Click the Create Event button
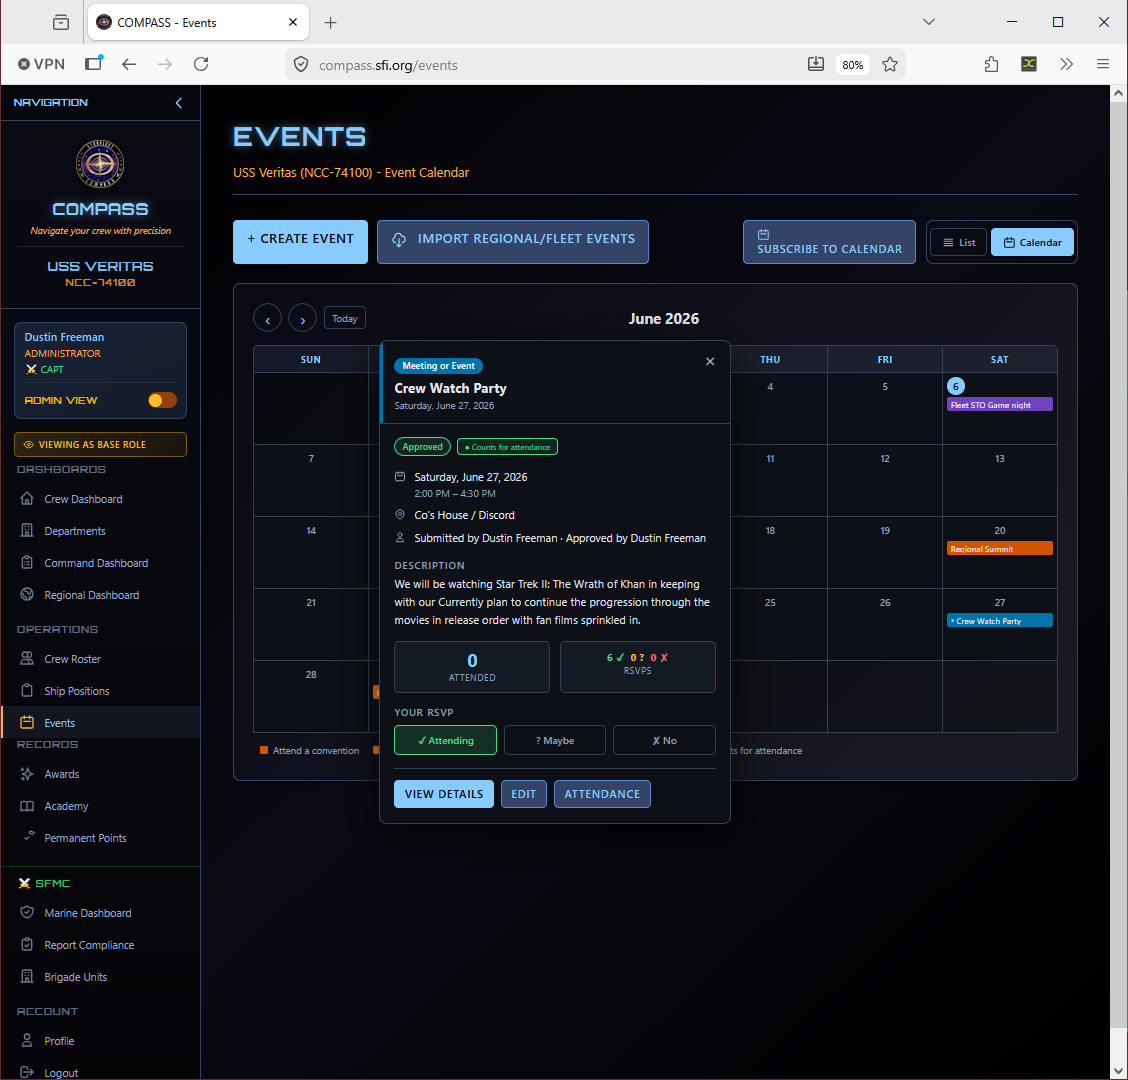1128x1080 pixels. pyautogui.click(x=300, y=242)
